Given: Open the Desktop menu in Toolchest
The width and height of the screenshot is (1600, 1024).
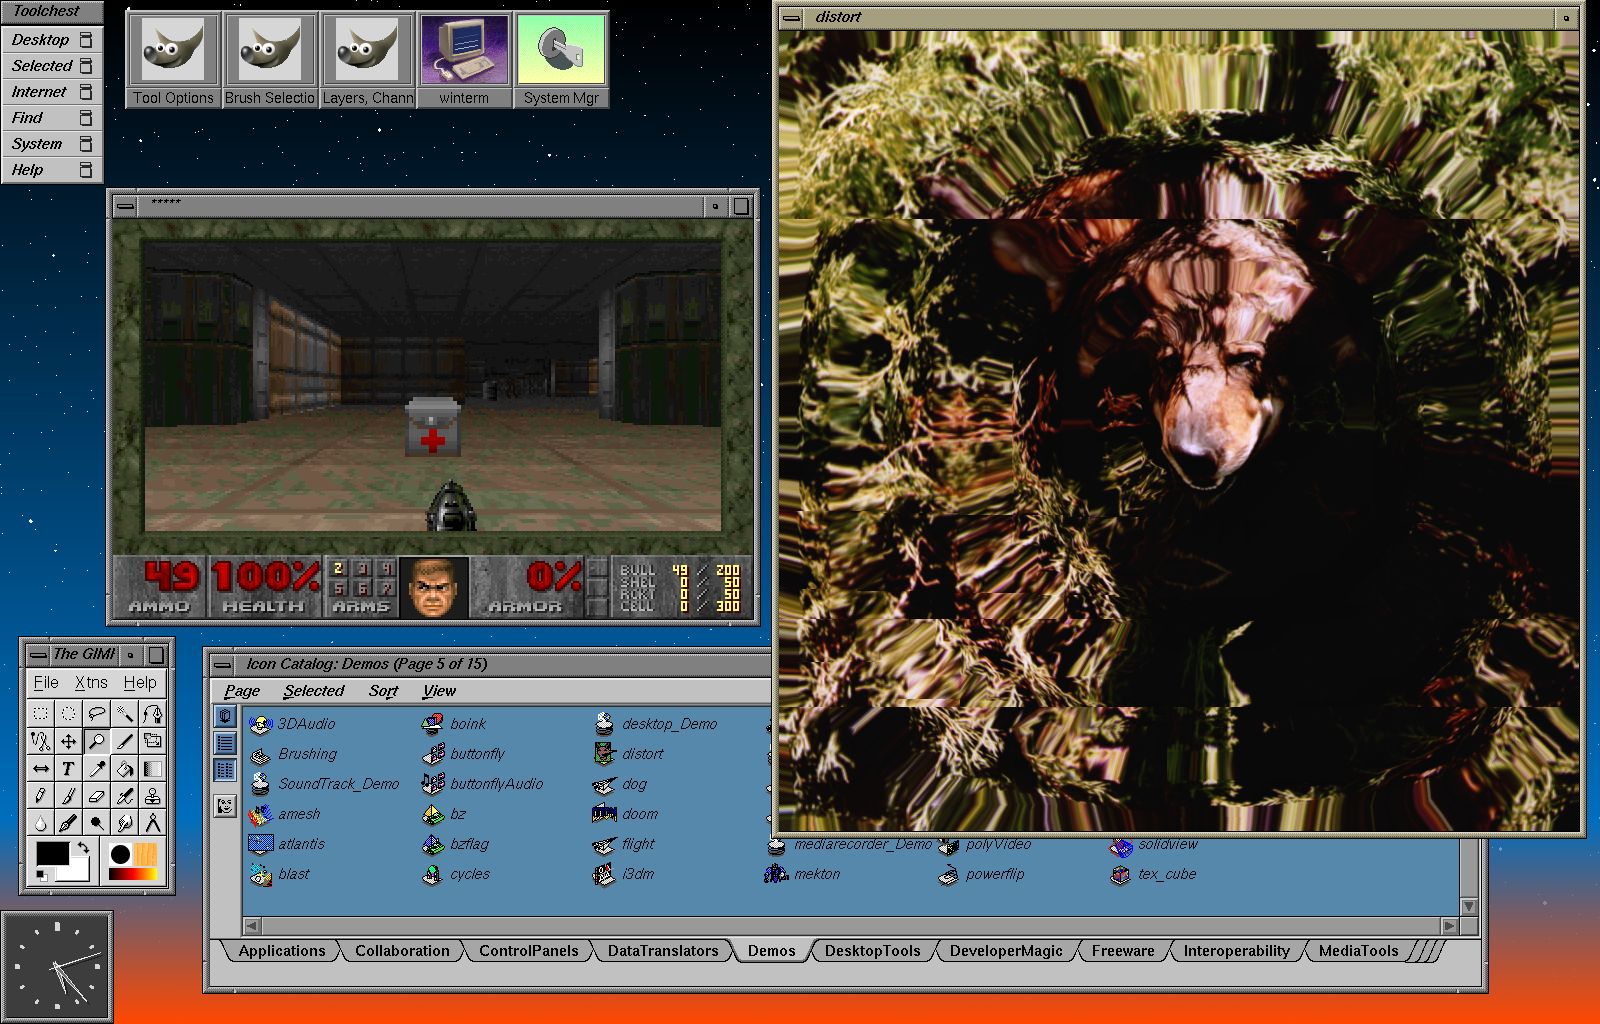Looking at the screenshot, I should [52, 40].
